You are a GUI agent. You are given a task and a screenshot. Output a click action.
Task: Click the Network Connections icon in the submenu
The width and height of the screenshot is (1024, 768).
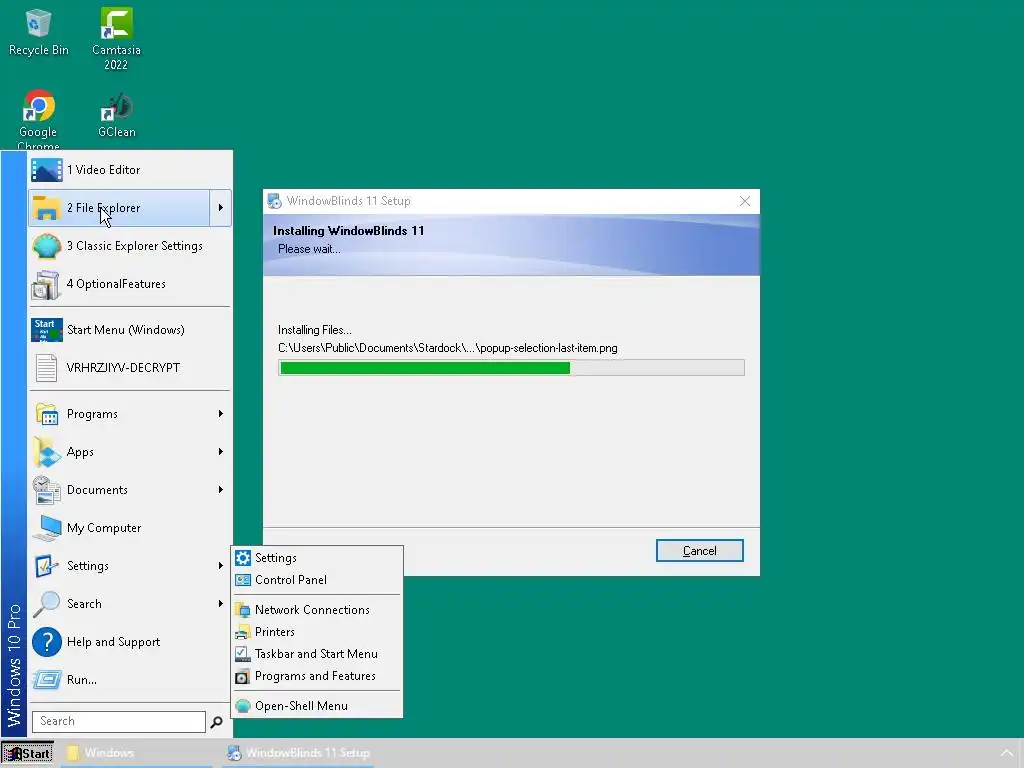[x=243, y=610]
